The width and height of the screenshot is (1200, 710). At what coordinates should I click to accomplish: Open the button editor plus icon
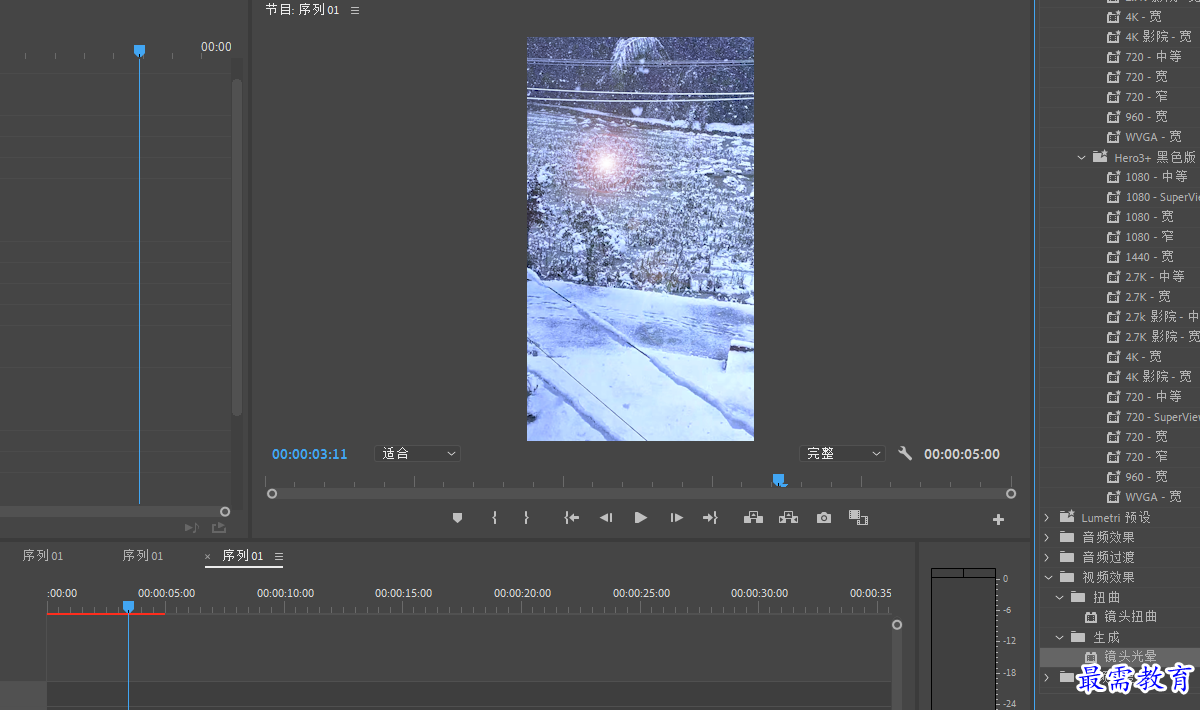click(998, 519)
